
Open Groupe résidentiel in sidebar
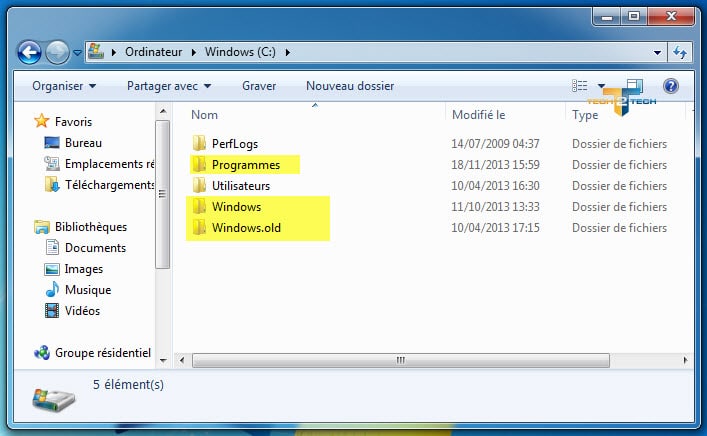pyautogui.click(x=103, y=353)
